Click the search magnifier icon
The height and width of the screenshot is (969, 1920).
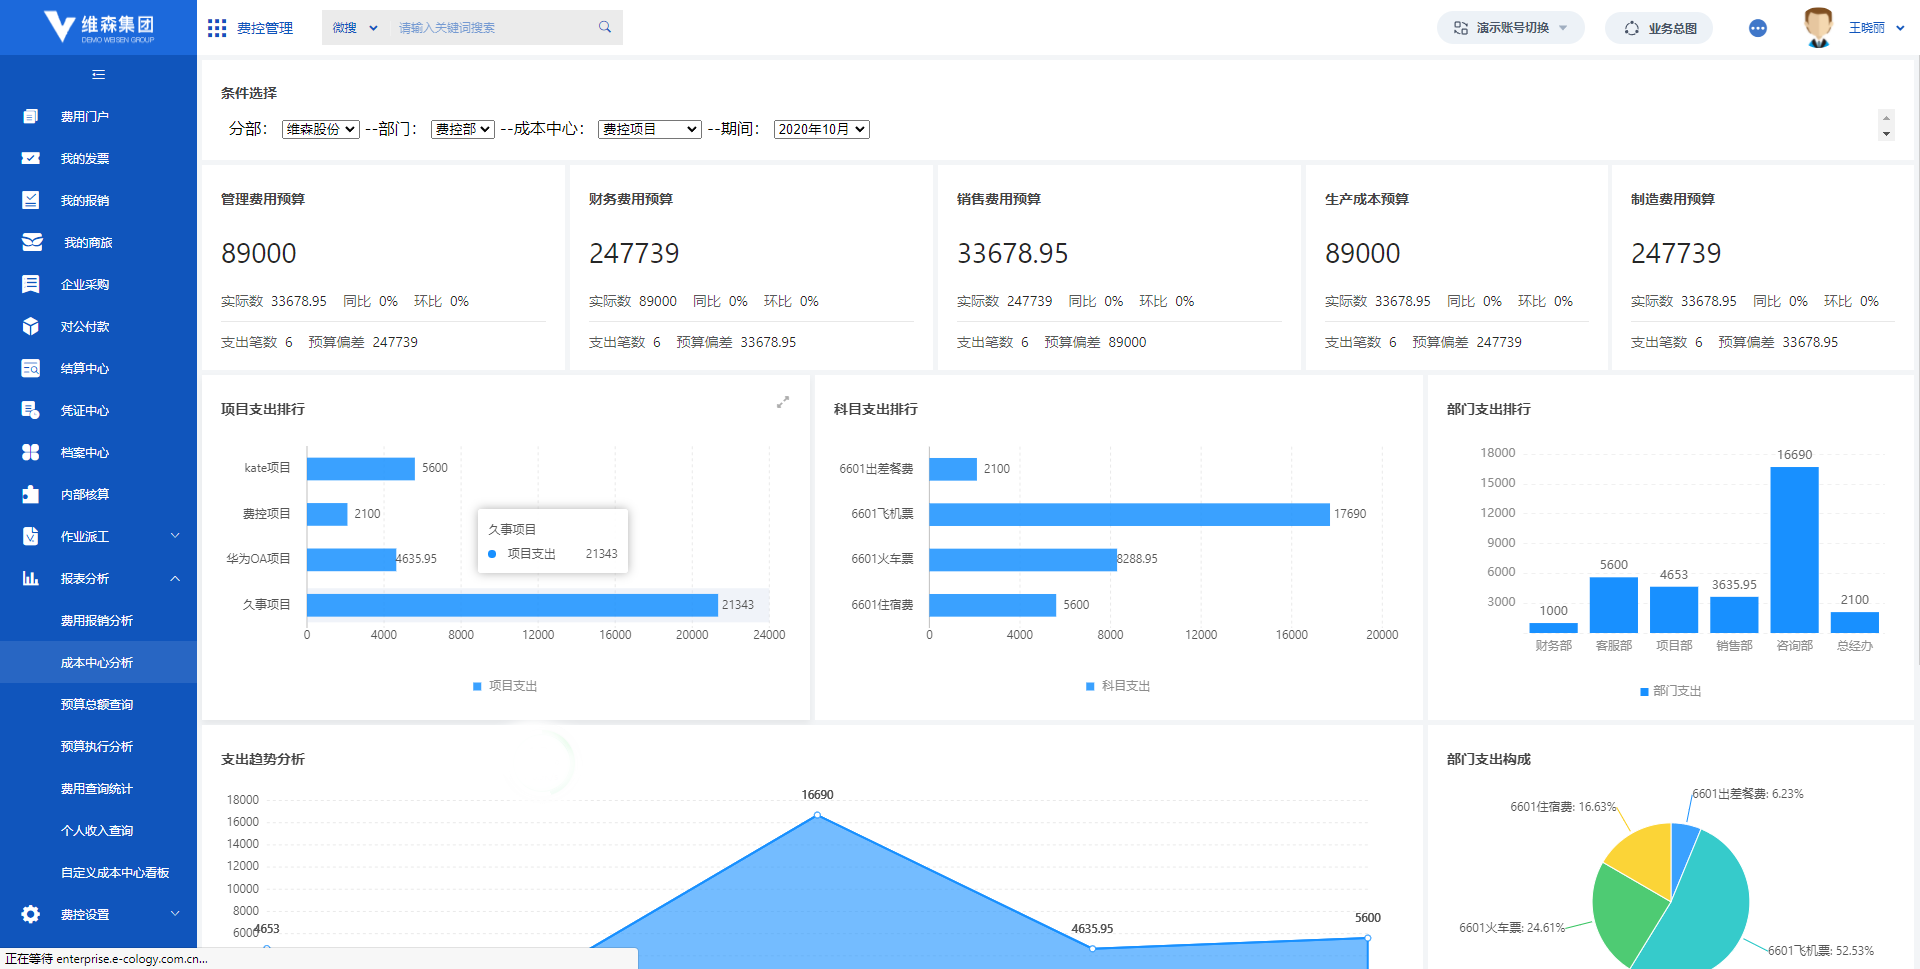(605, 27)
